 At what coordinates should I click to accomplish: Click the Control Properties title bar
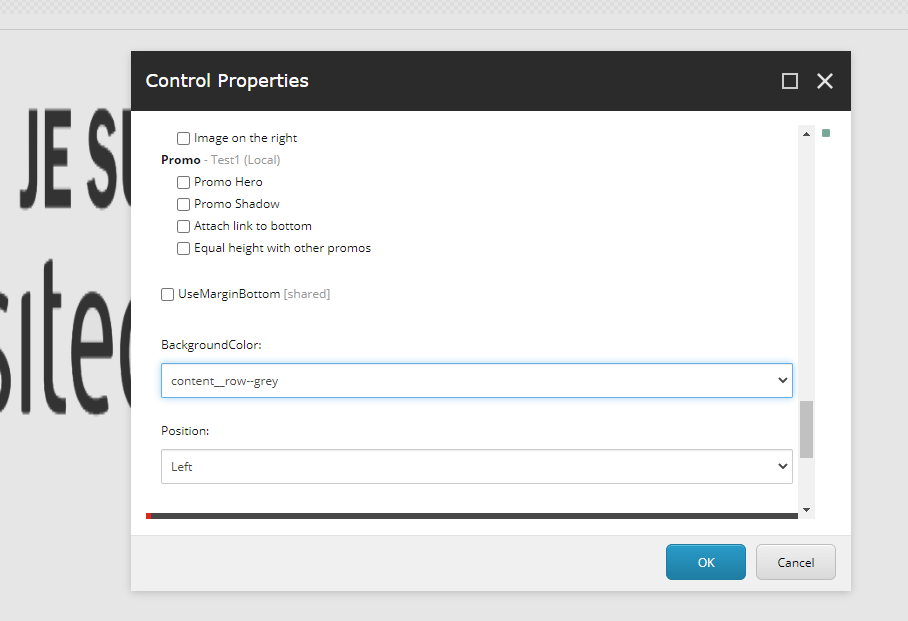click(x=450, y=81)
